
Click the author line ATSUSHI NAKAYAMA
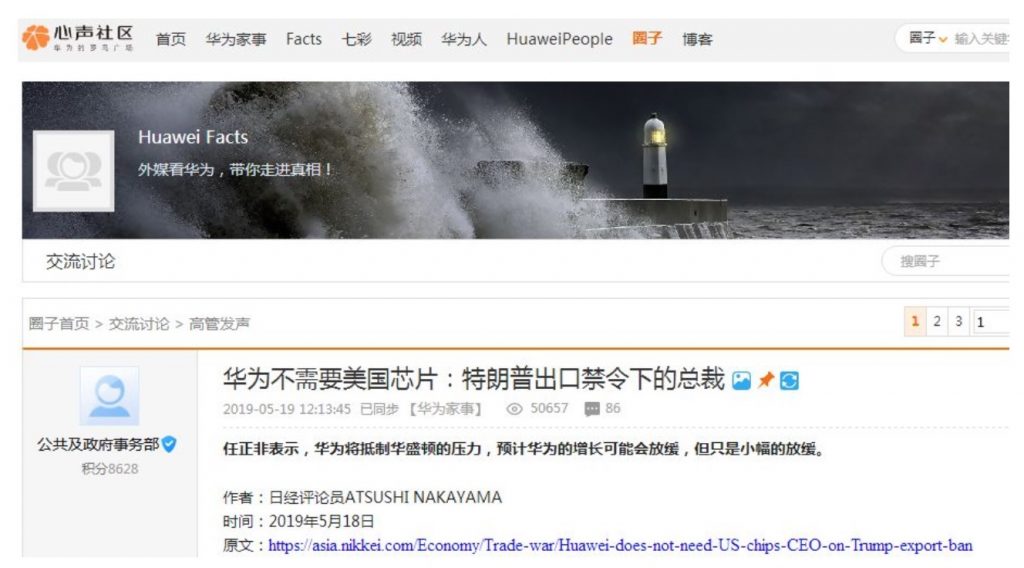[362, 497]
